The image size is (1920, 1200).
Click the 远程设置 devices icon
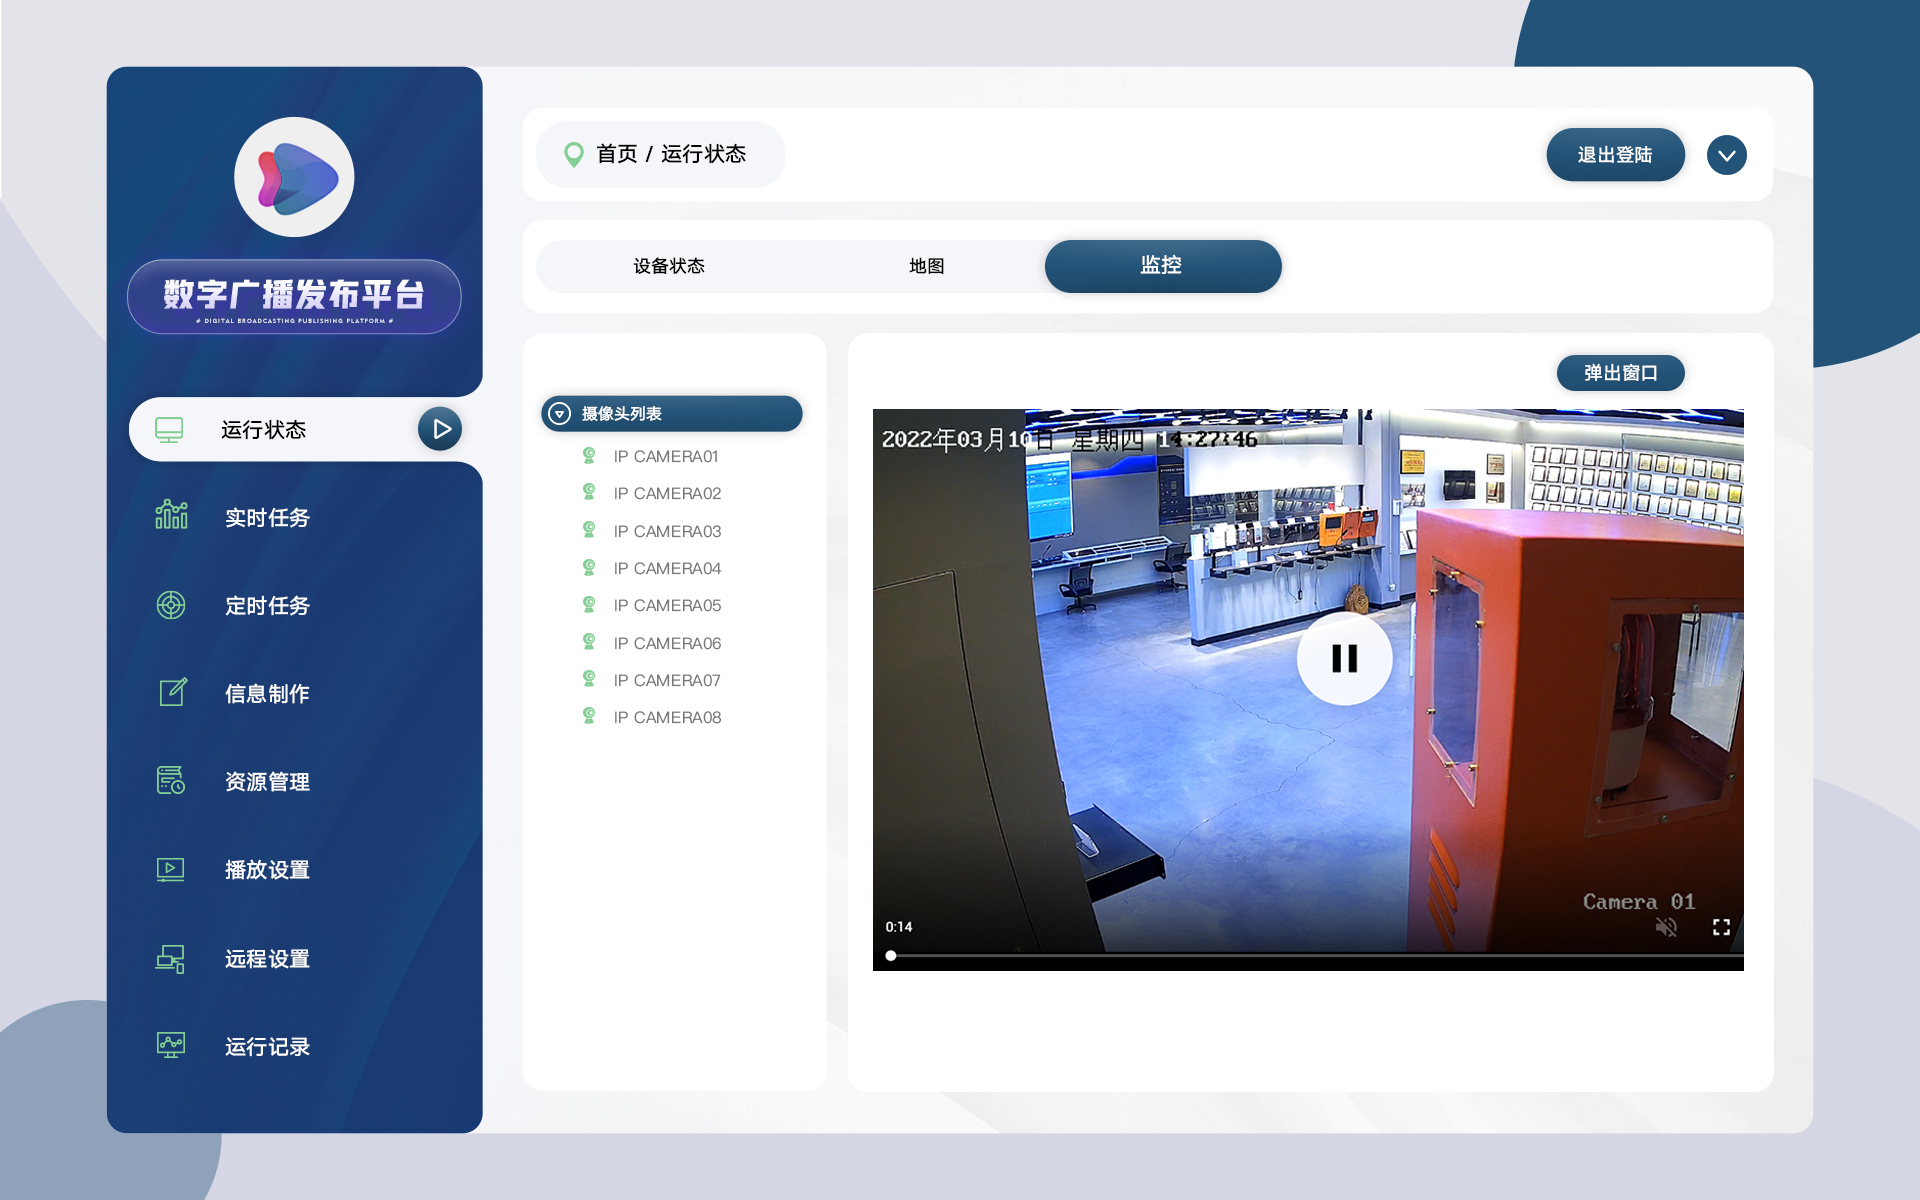[171, 958]
